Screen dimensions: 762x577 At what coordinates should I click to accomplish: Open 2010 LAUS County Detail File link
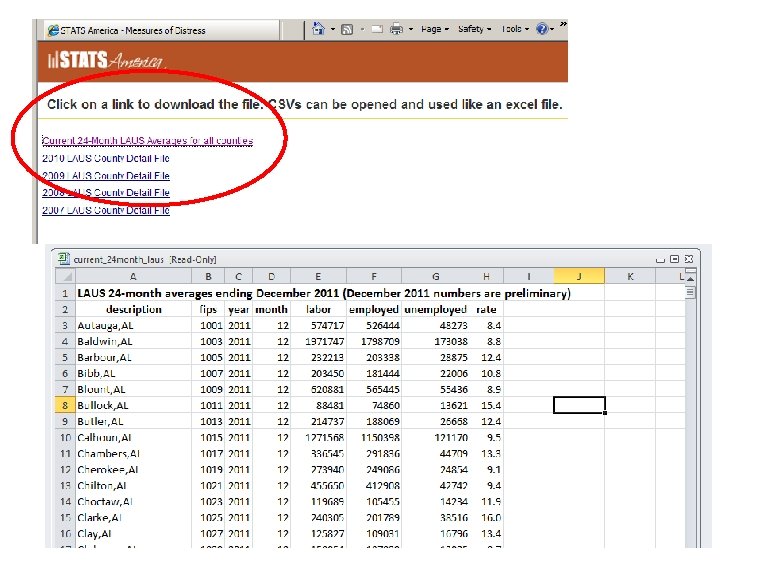(x=106, y=158)
